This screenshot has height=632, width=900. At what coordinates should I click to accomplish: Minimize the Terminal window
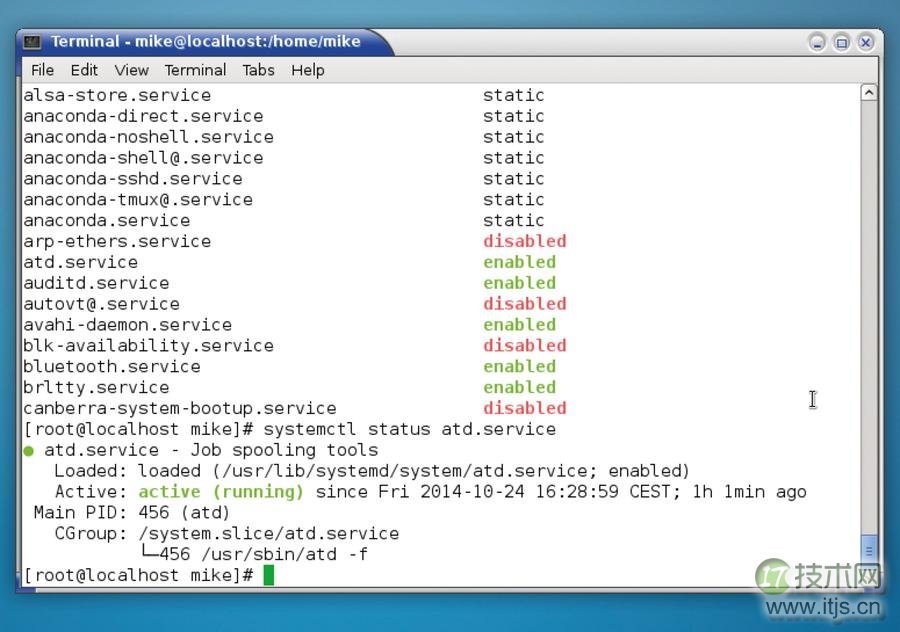(x=817, y=42)
